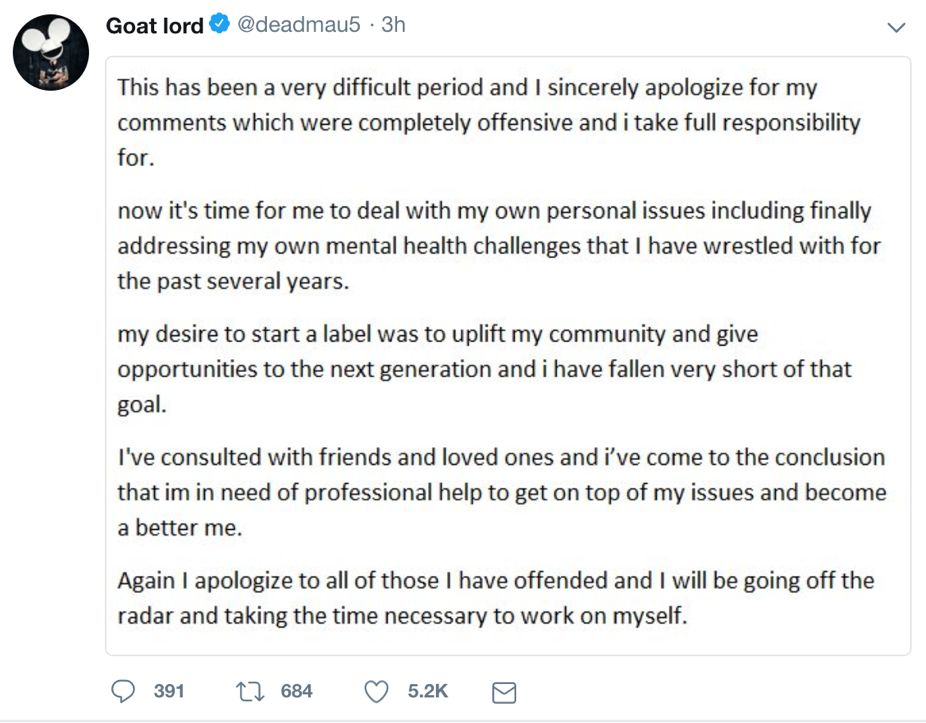926x723 pixels.
Task: Expand the tweet options chevron
Action: point(897,28)
